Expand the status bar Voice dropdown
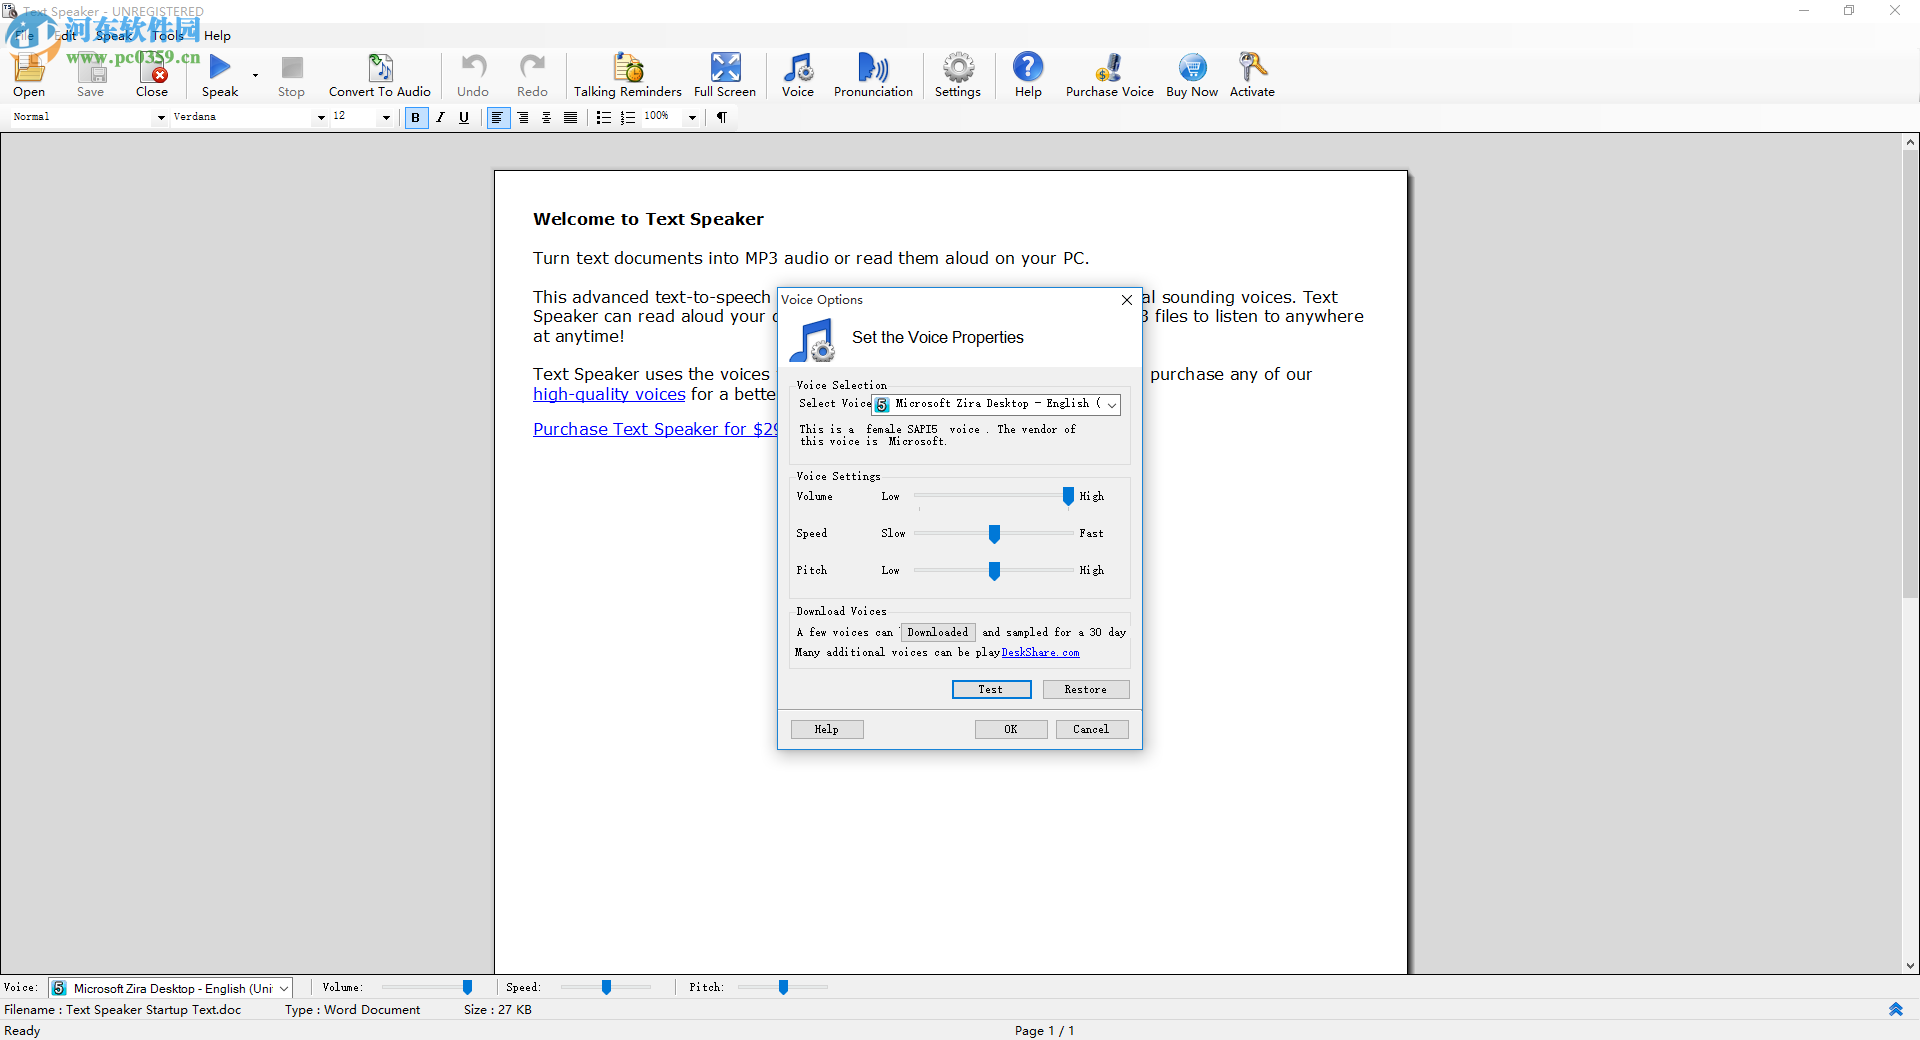 click(283, 988)
